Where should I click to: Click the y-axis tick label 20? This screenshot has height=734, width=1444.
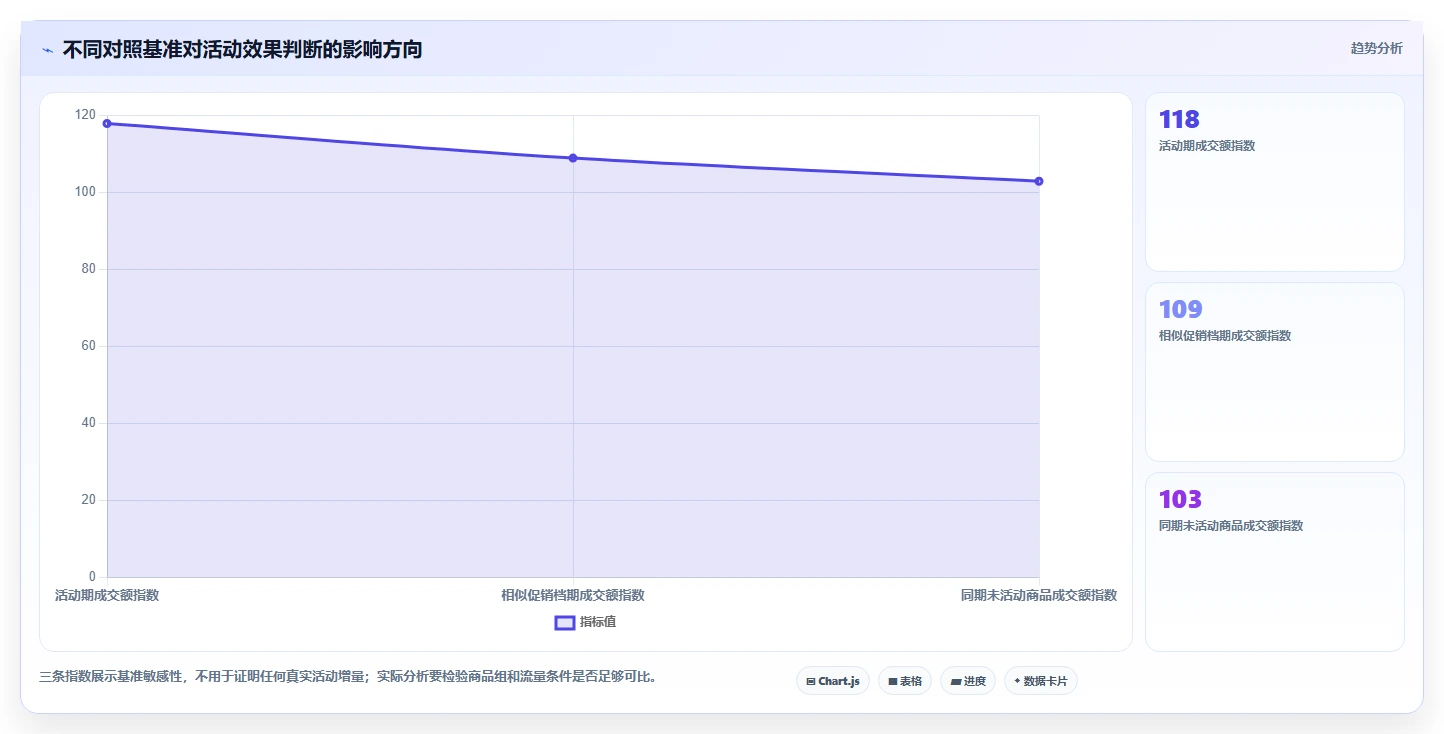coord(89,500)
